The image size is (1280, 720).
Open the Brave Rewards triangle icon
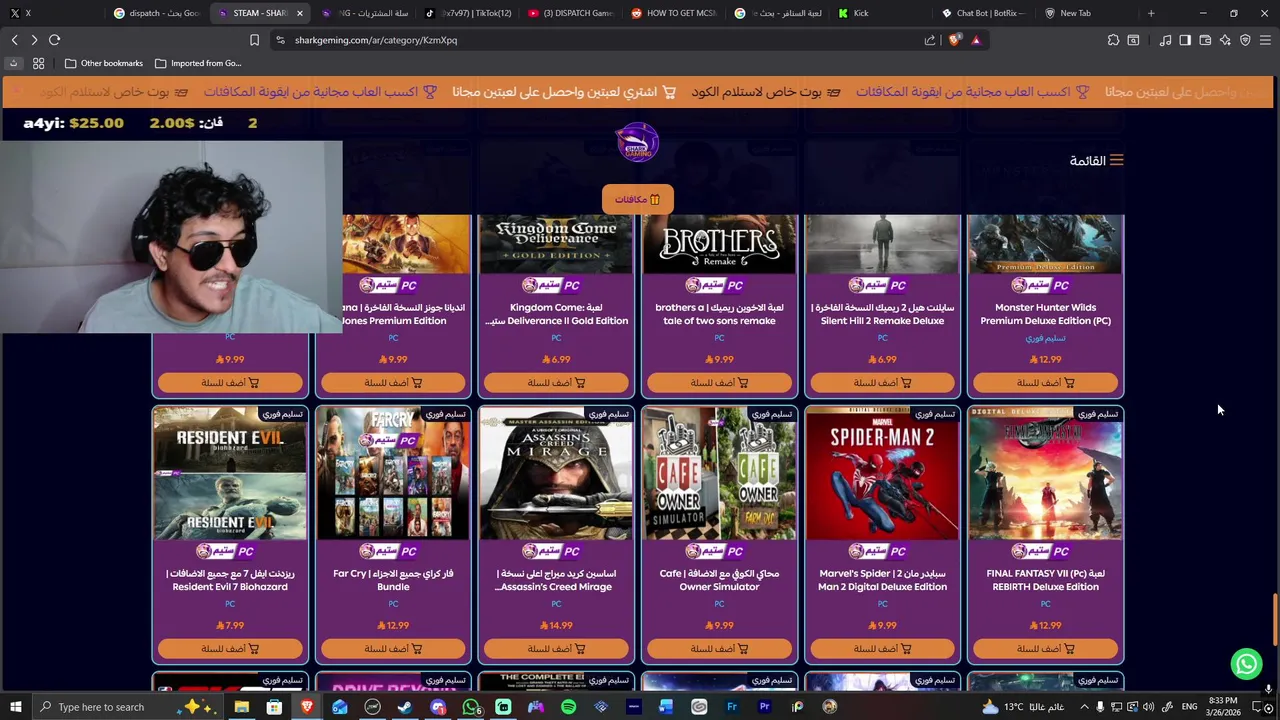point(976,40)
